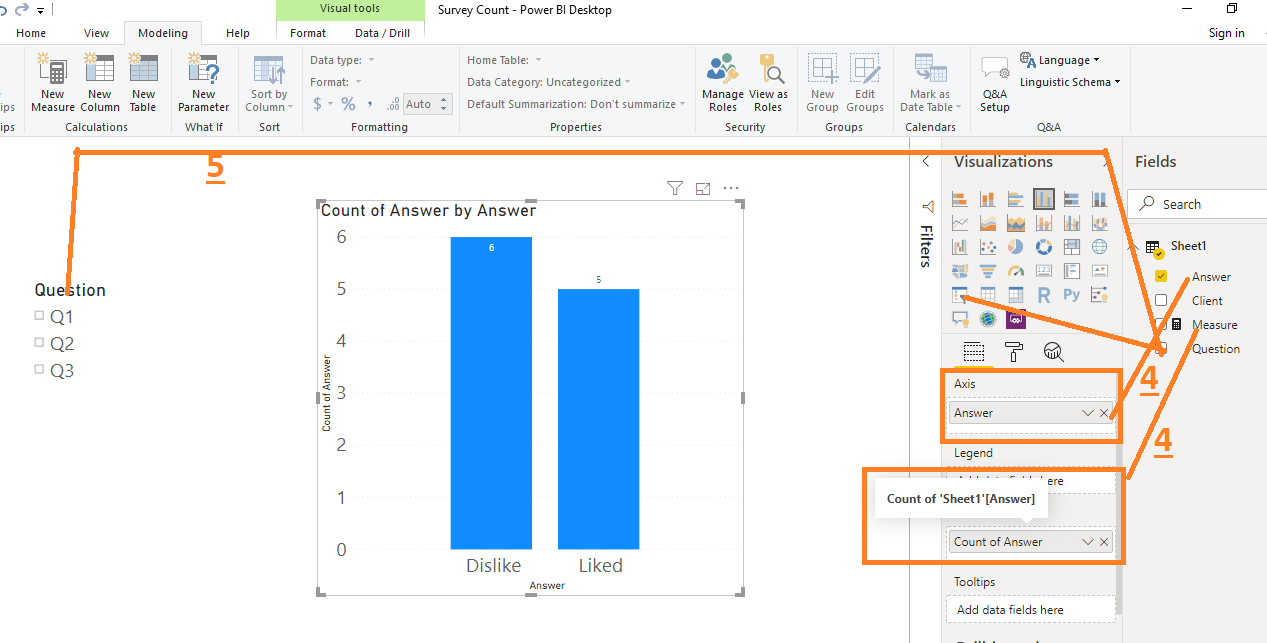Choose the 100% stacked bar chart visual
This screenshot has width=1267, height=643.
tap(1072, 198)
